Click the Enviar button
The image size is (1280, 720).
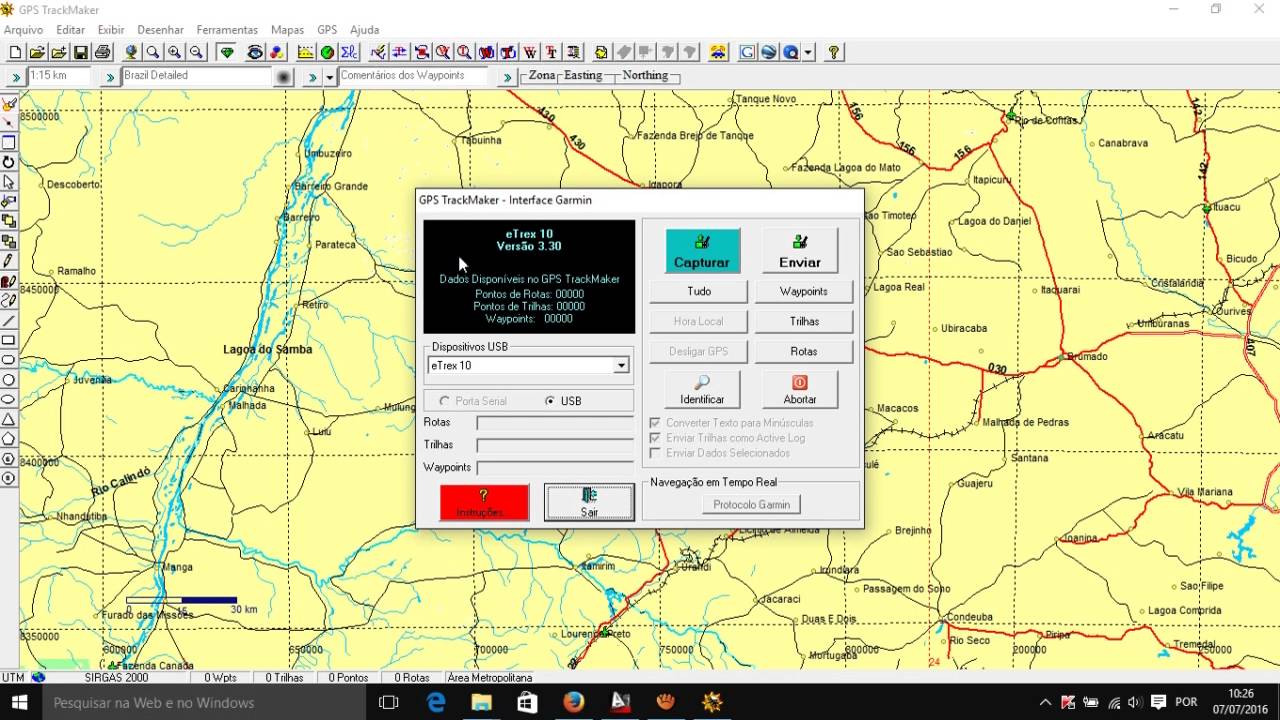point(800,250)
